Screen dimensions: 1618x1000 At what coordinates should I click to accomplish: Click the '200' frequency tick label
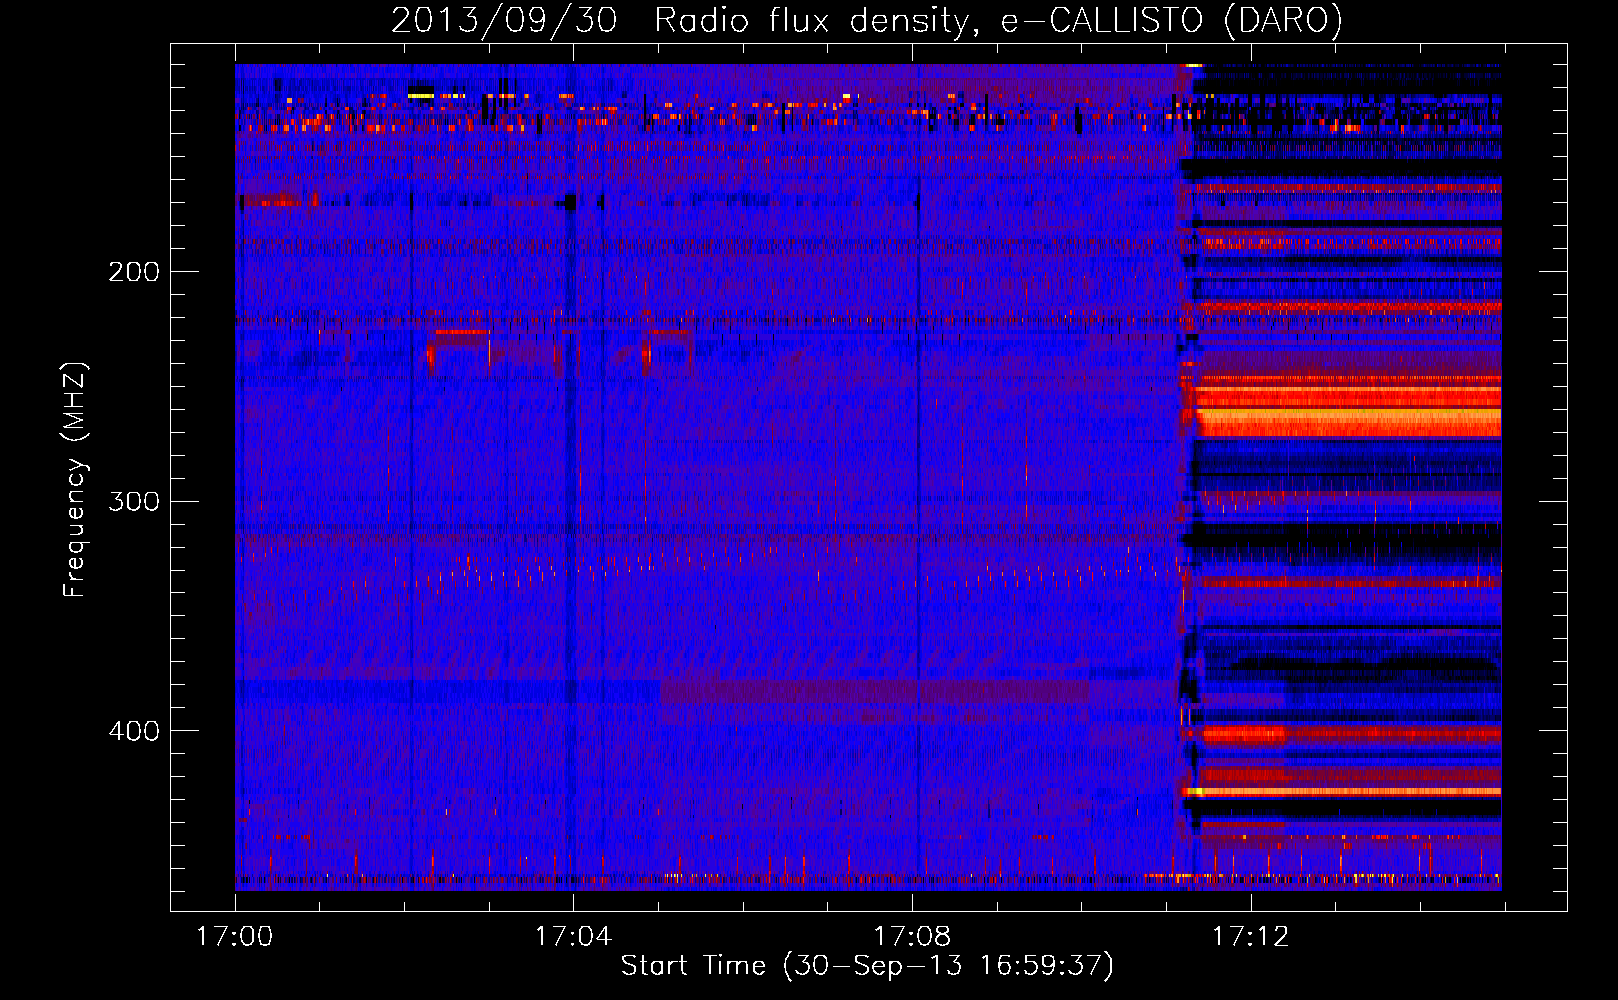(133, 271)
